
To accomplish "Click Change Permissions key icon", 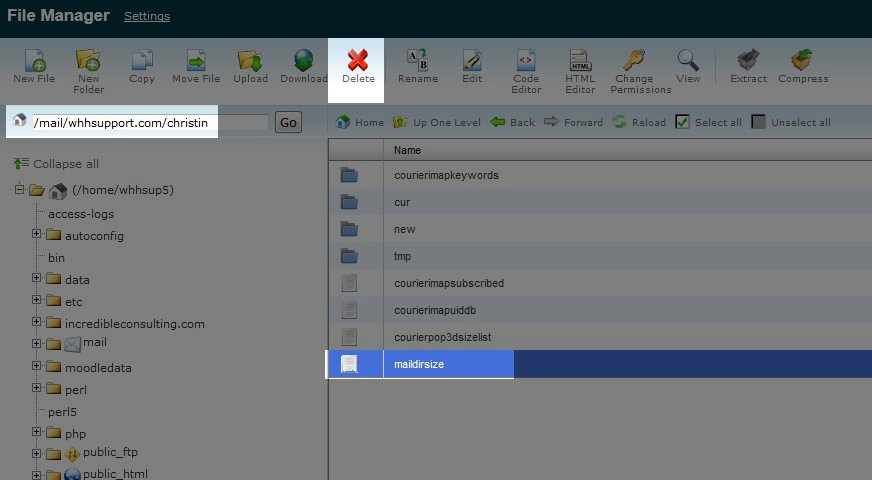I will point(634,60).
